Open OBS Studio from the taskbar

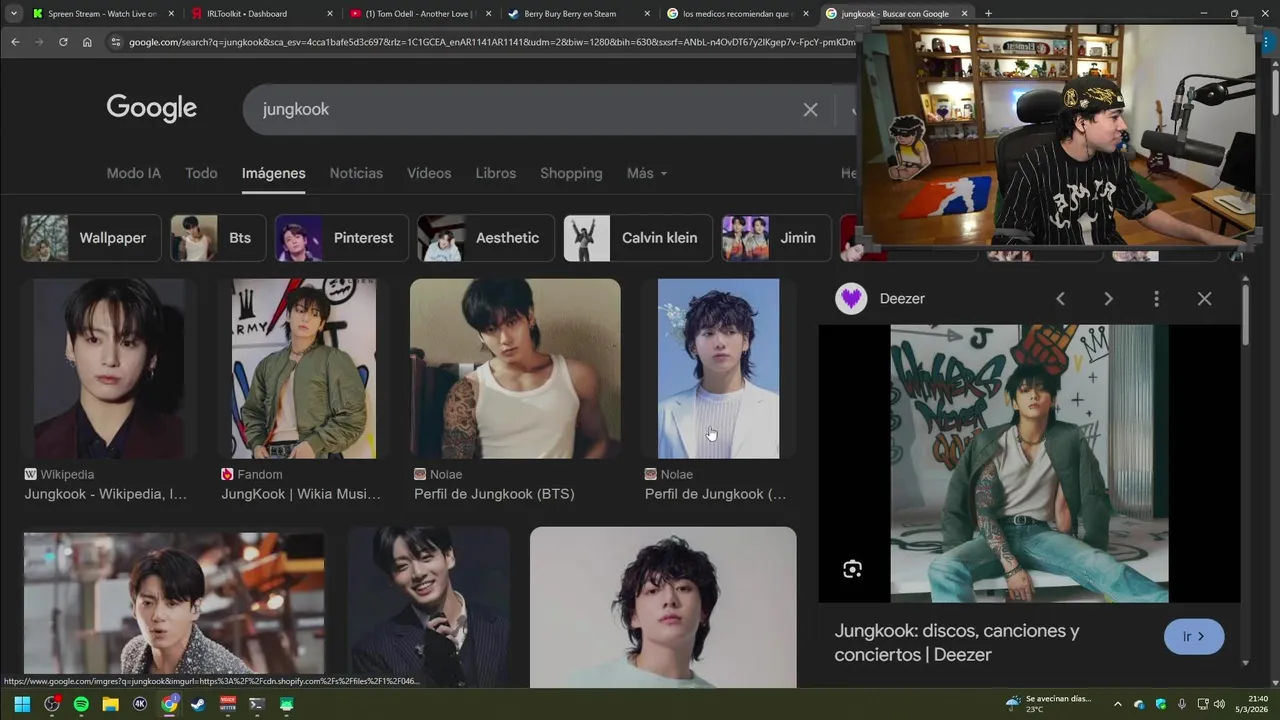[x=52, y=704]
